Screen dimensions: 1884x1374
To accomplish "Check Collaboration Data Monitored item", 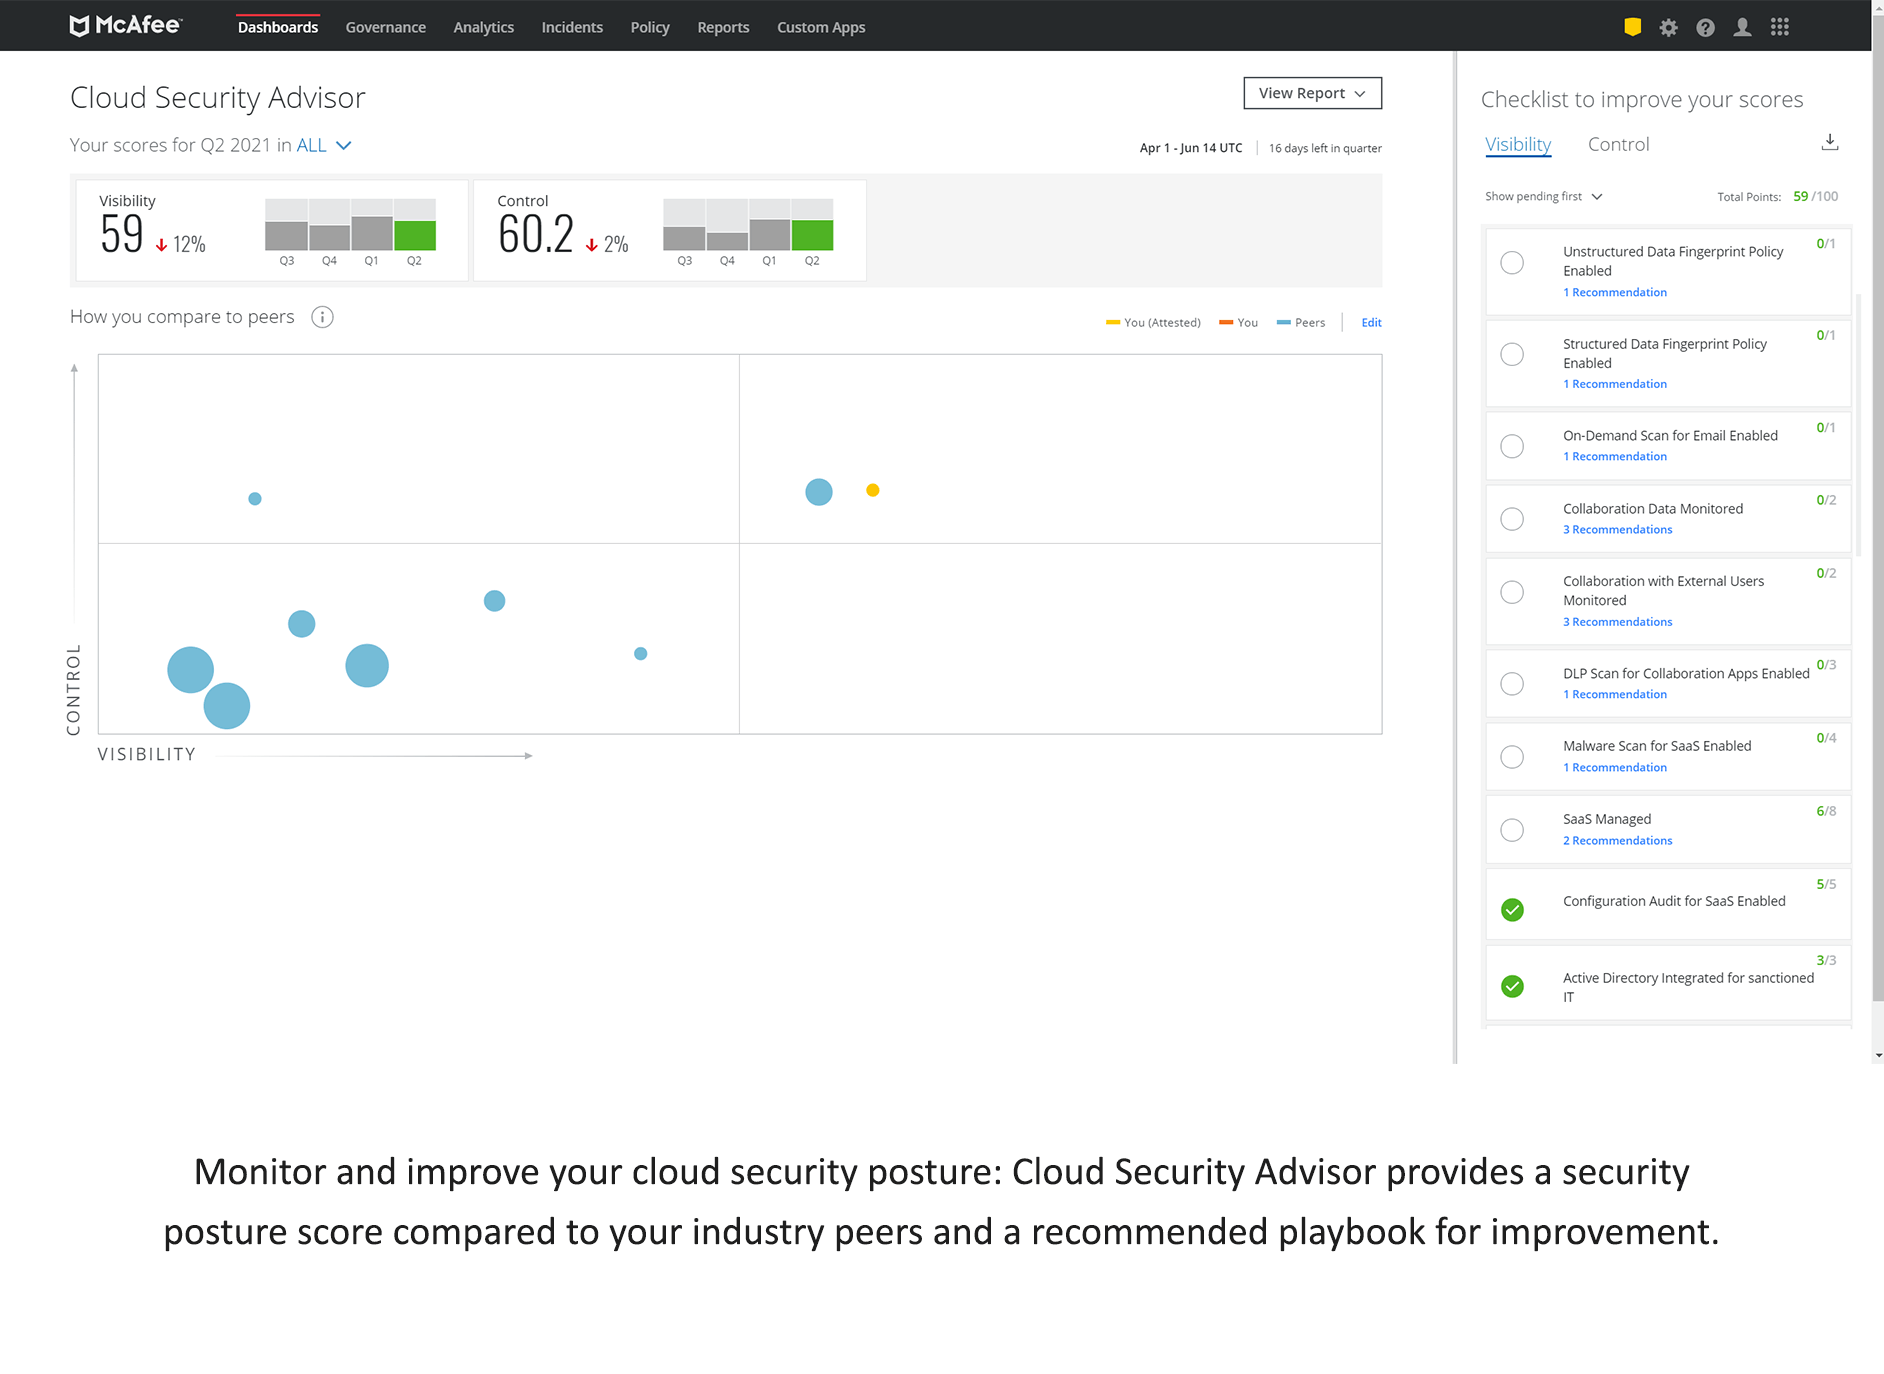I will tap(1512, 519).
